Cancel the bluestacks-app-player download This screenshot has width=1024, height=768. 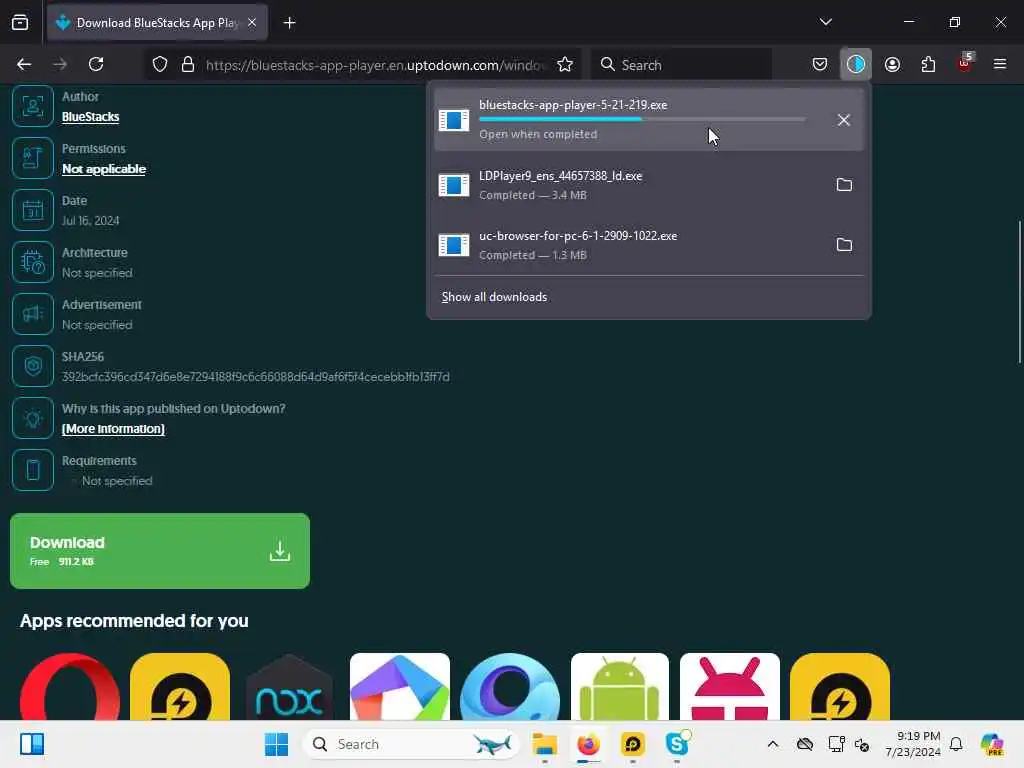pos(844,120)
